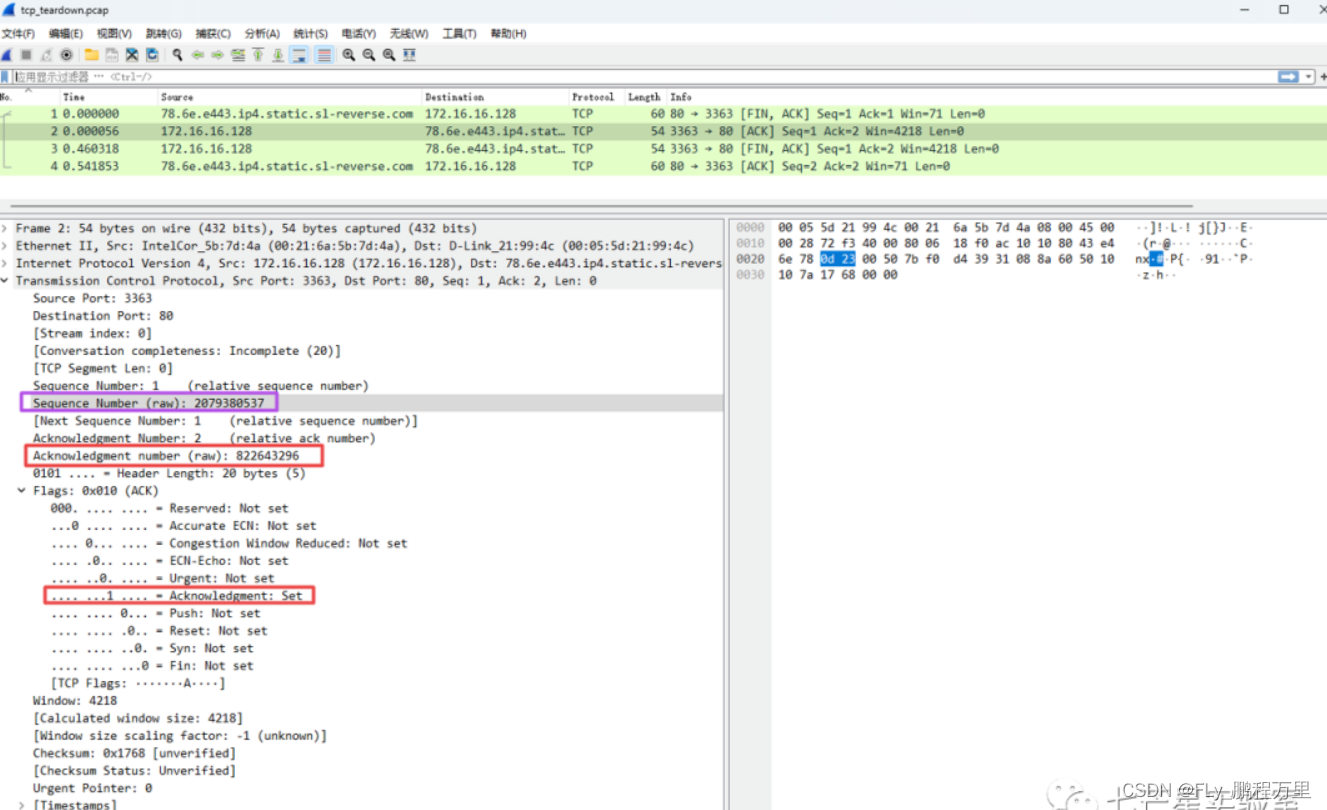This screenshot has height=810, width=1327.
Task: Collapse Transmission Control Protocol node
Action: tap(6, 281)
